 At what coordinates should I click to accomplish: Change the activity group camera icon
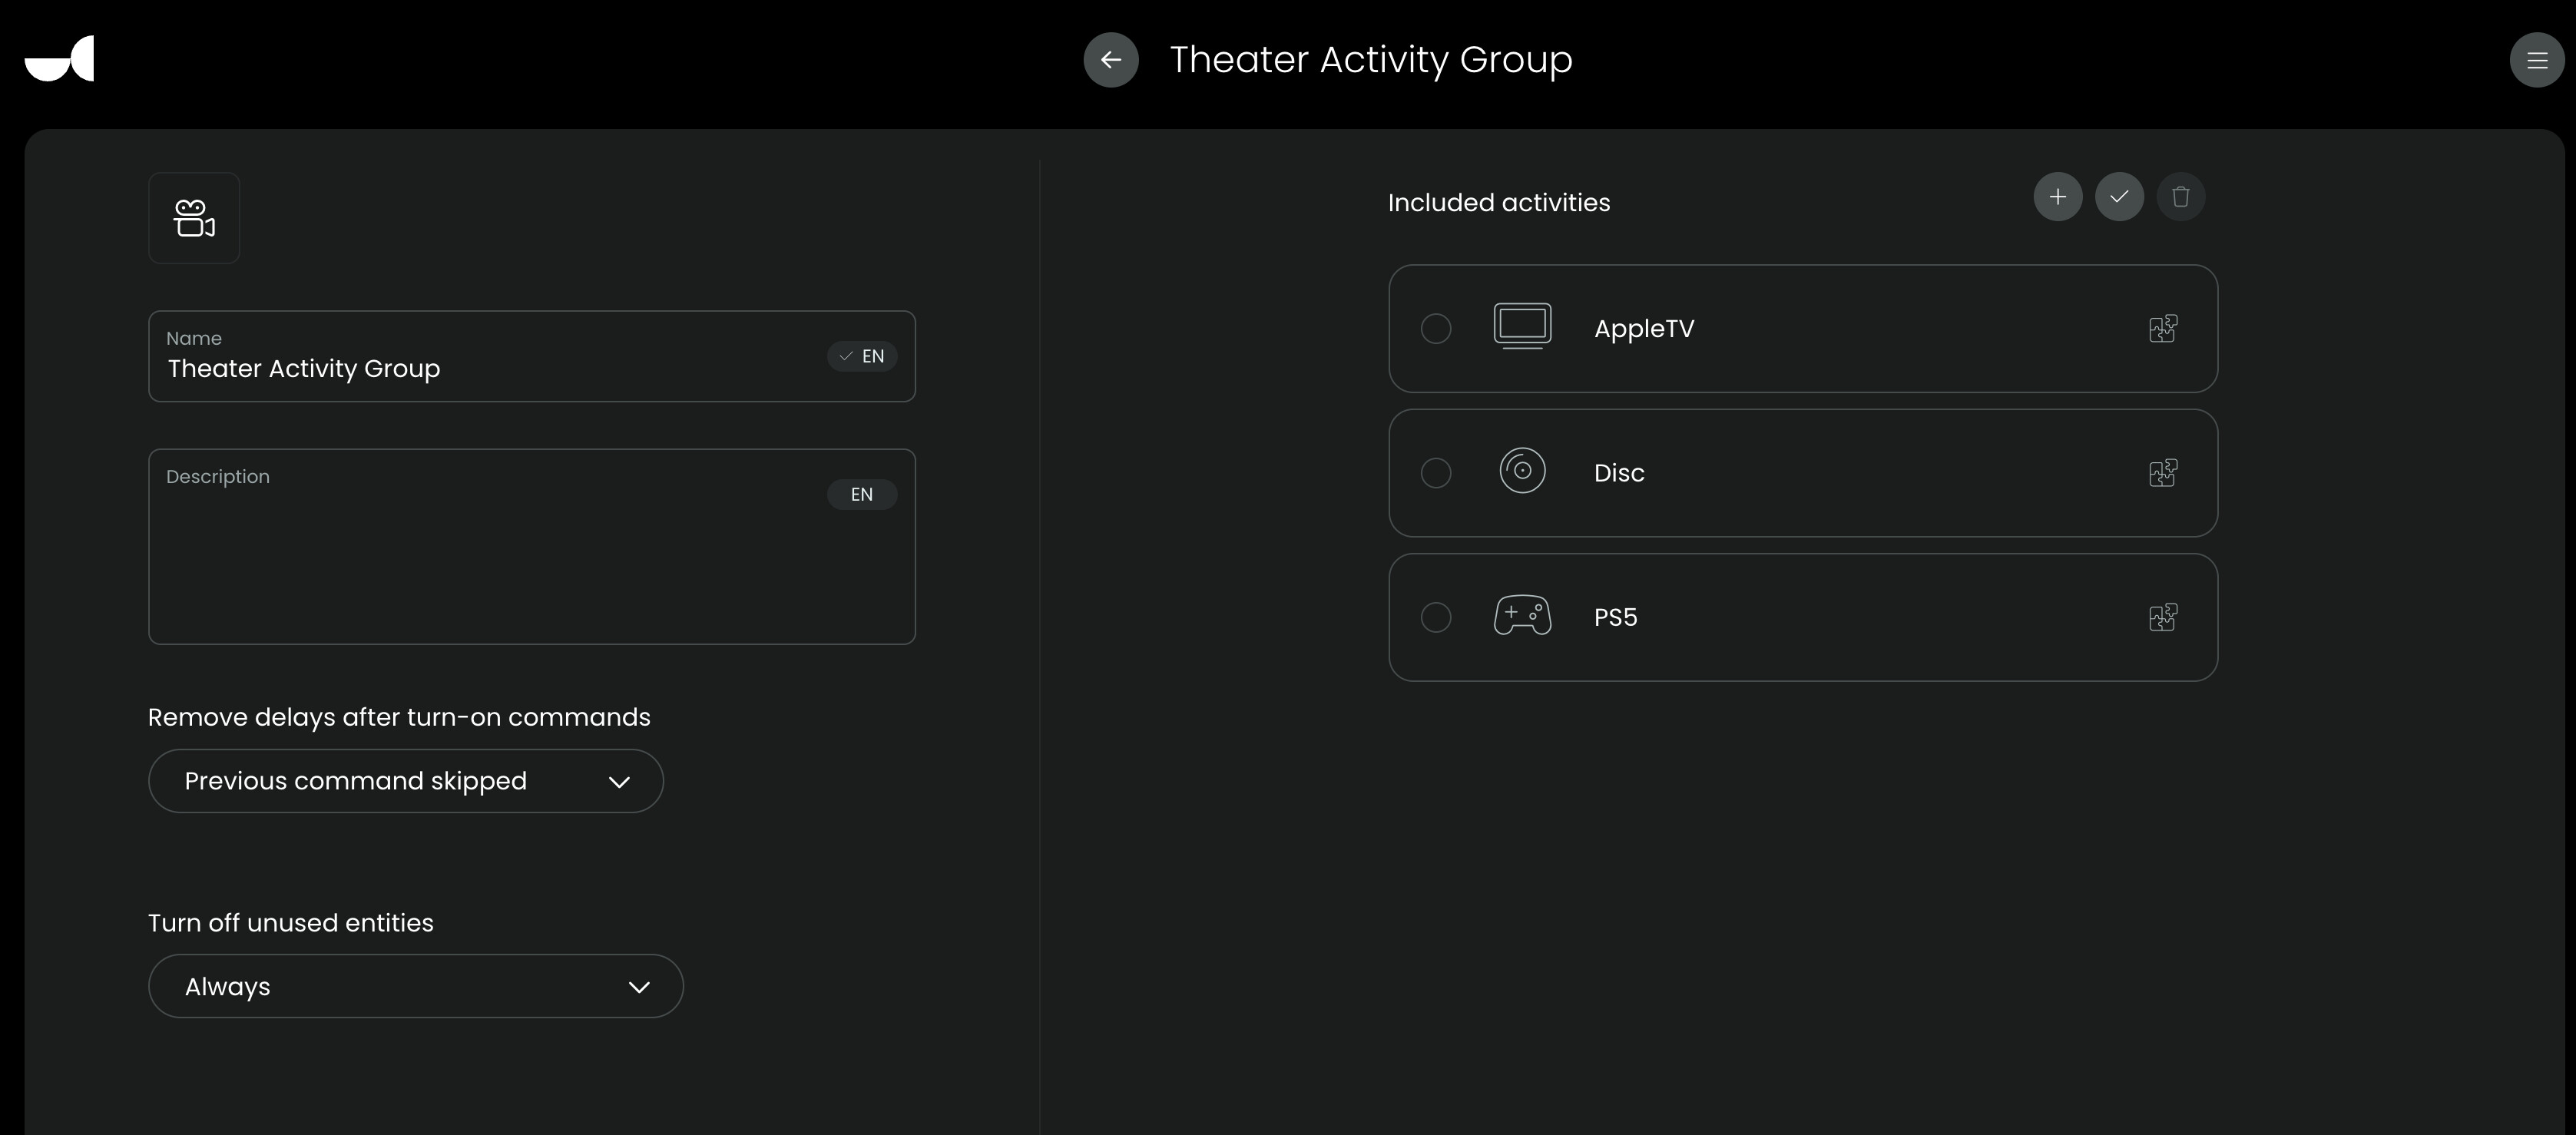pyautogui.click(x=194, y=218)
